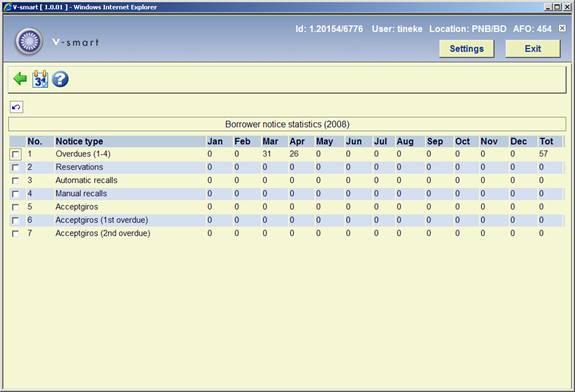Click the Tot column header
The height and width of the screenshot is (392, 575).
point(546,142)
